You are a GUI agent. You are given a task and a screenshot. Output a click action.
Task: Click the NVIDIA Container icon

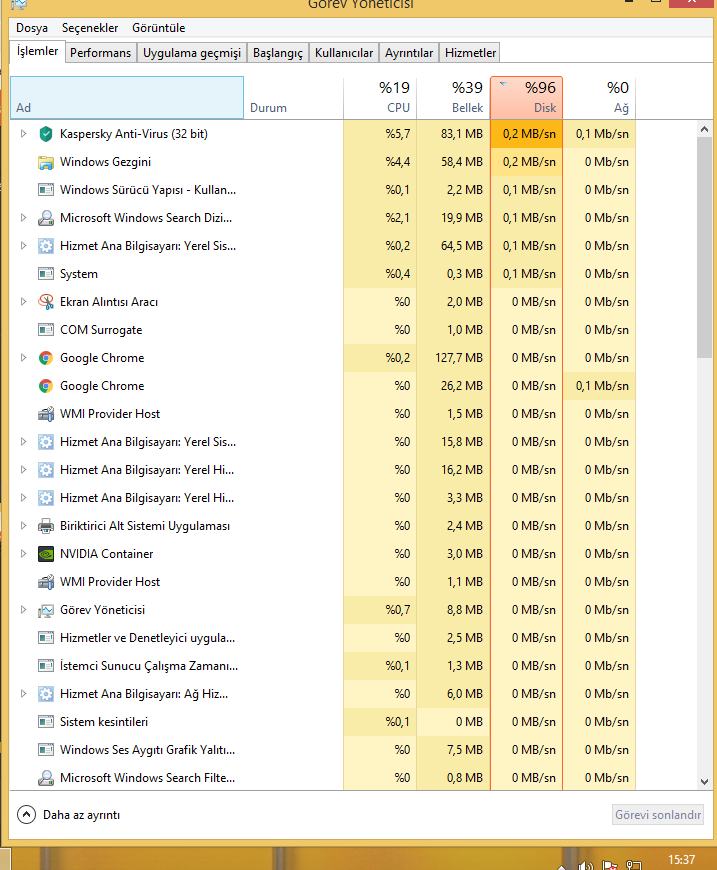[46, 554]
